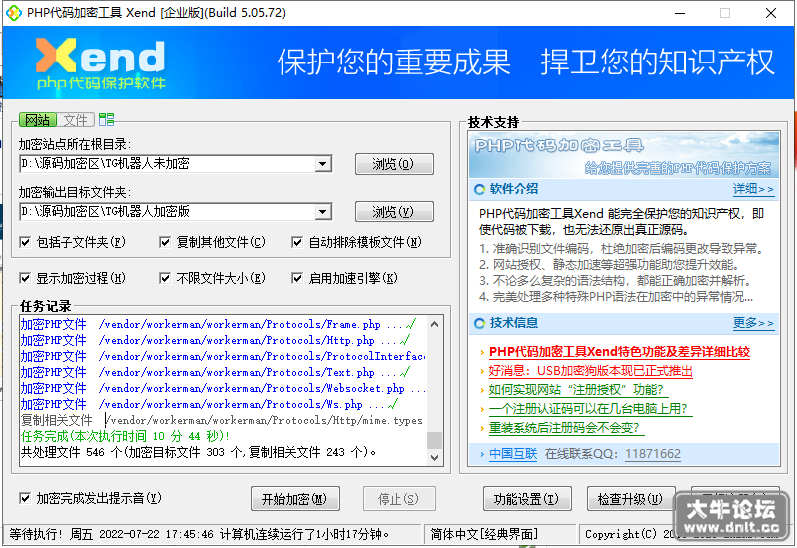Click the Xend logo in the banner
Image resolution: width=797 pixels, height=548 pixels.
[101, 64]
